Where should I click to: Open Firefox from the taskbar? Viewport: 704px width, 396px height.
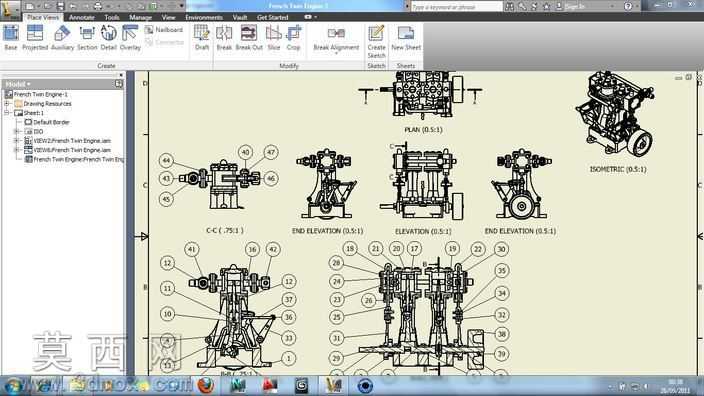[x=206, y=385]
